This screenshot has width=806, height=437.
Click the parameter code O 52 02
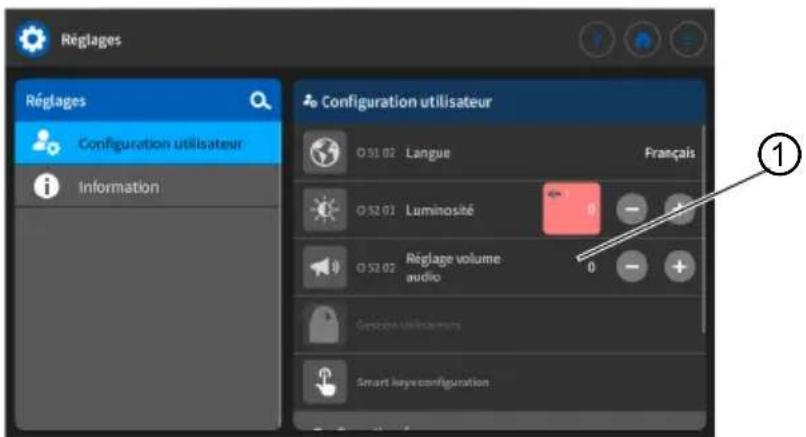376,268
